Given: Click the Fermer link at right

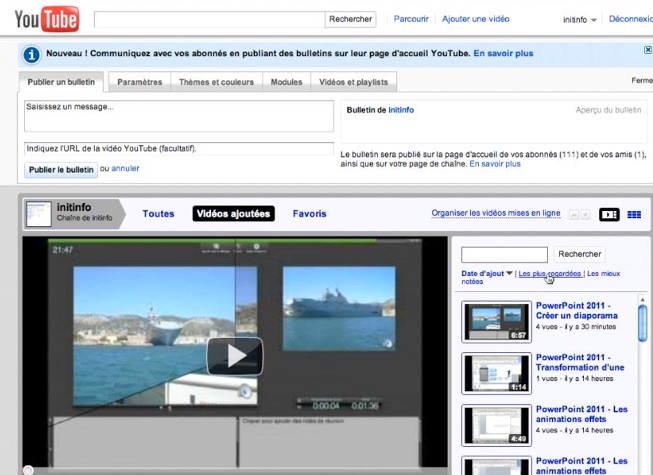Looking at the screenshot, I should [642, 80].
